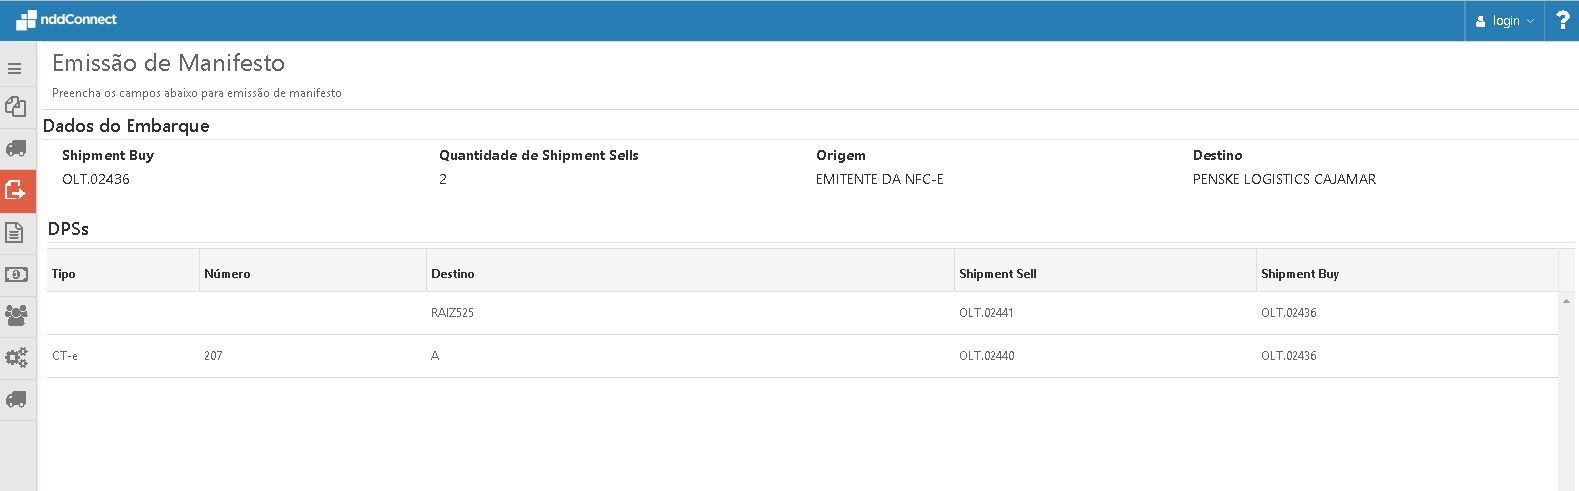Image resolution: width=1579 pixels, height=491 pixels.
Task: Open help with the question mark icon
Action: click(1562, 21)
